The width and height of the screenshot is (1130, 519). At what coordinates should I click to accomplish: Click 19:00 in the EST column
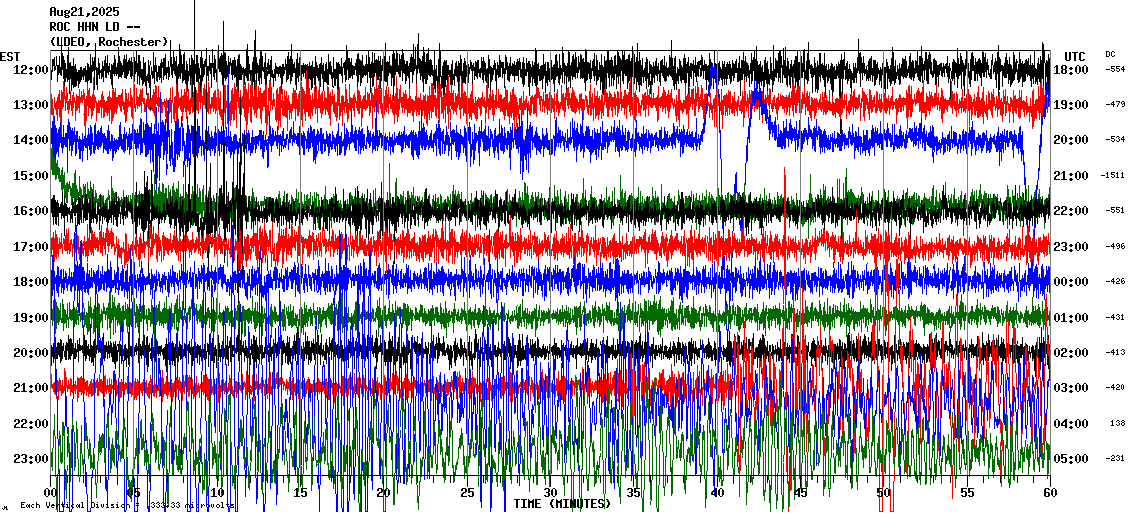click(x=30, y=318)
